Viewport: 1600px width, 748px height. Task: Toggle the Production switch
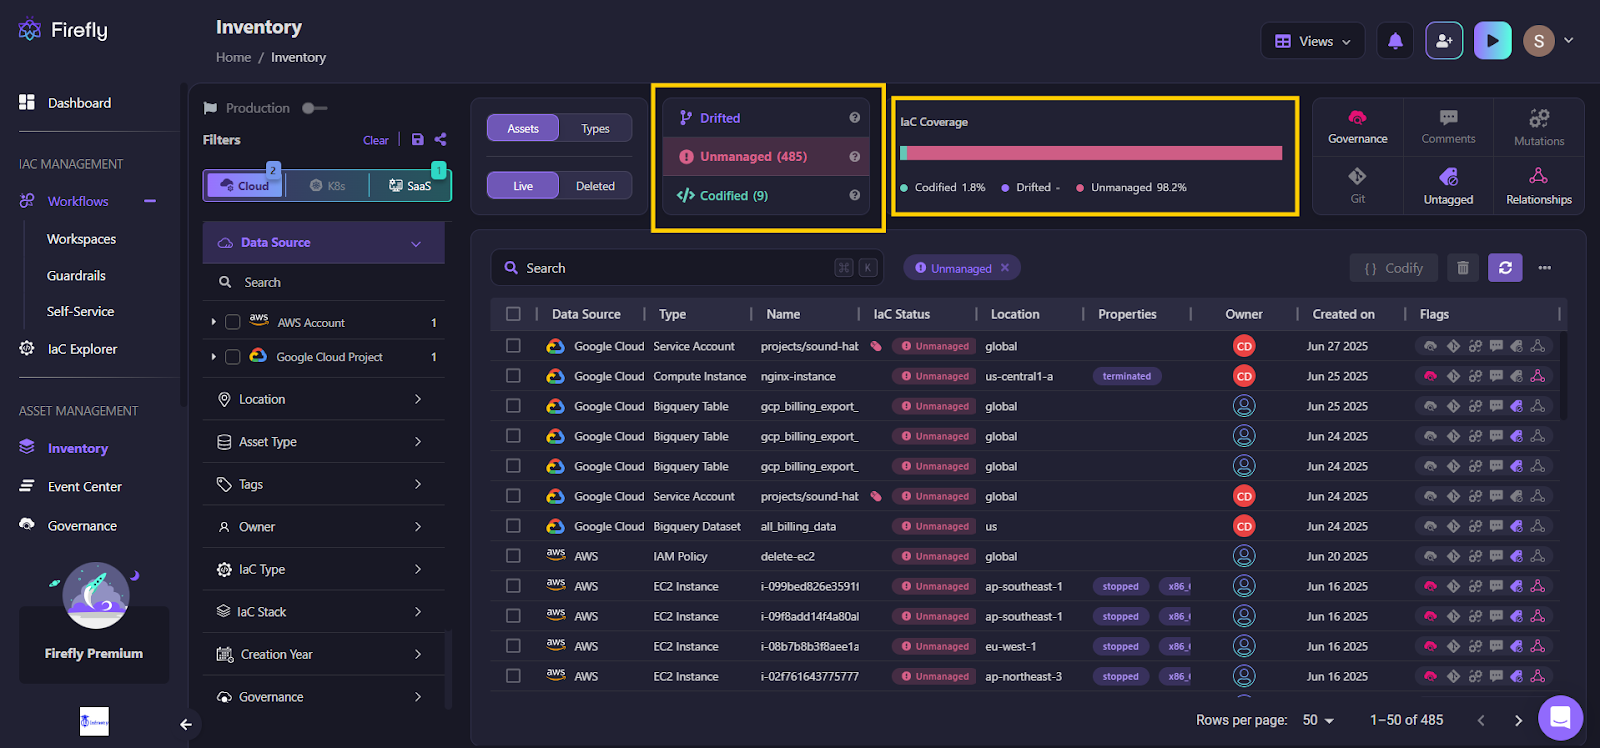pyautogui.click(x=314, y=108)
